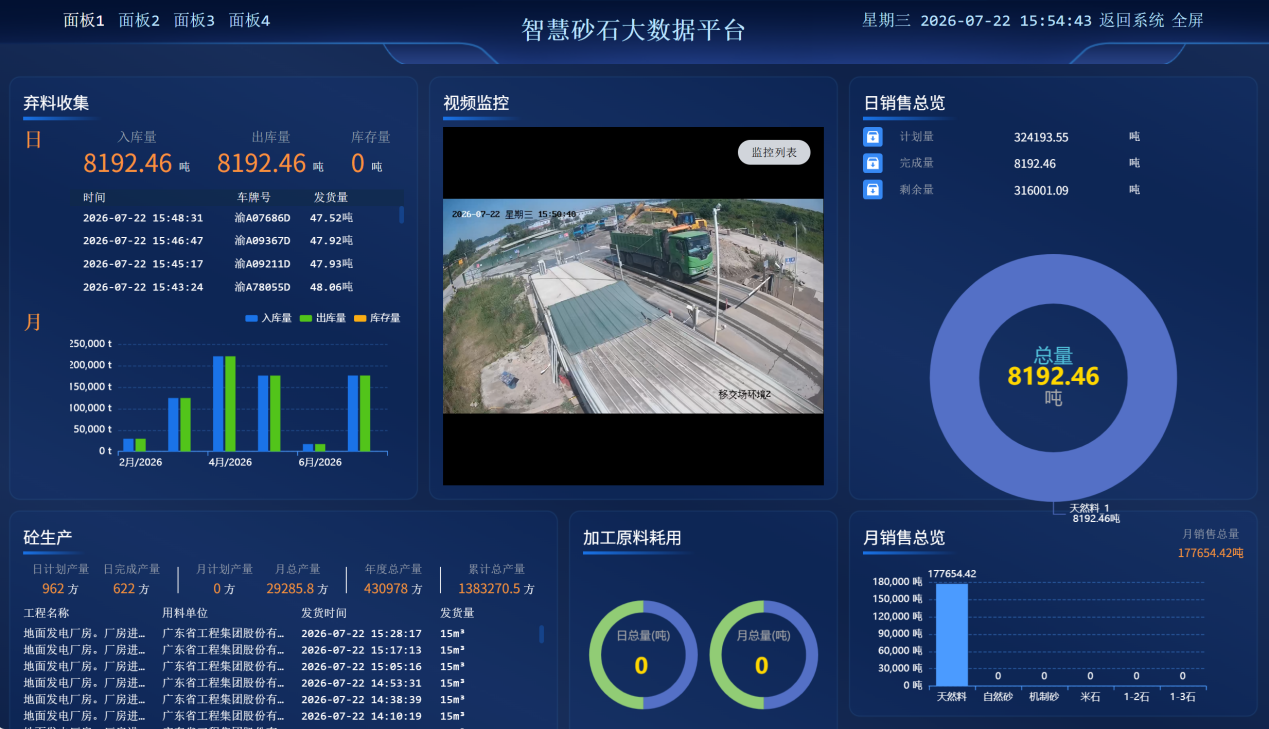The width and height of the screenshot is (1269, 729).
Task: Click the 自然砂 category label
Action: tap(998, 697)
